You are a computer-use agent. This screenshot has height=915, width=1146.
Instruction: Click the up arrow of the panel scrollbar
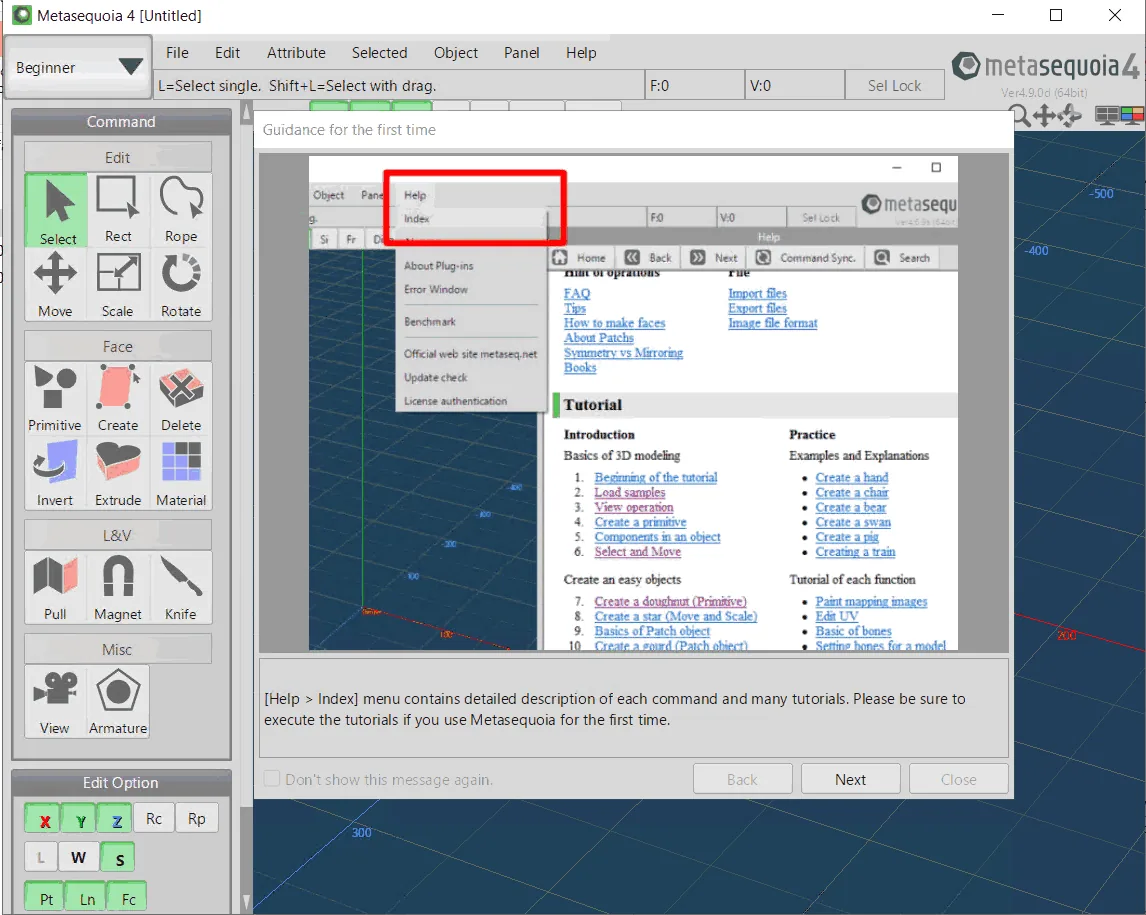[246, 112]
